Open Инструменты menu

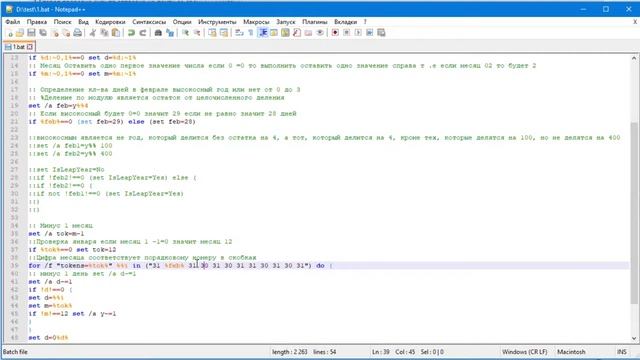(x=217, y=22)
